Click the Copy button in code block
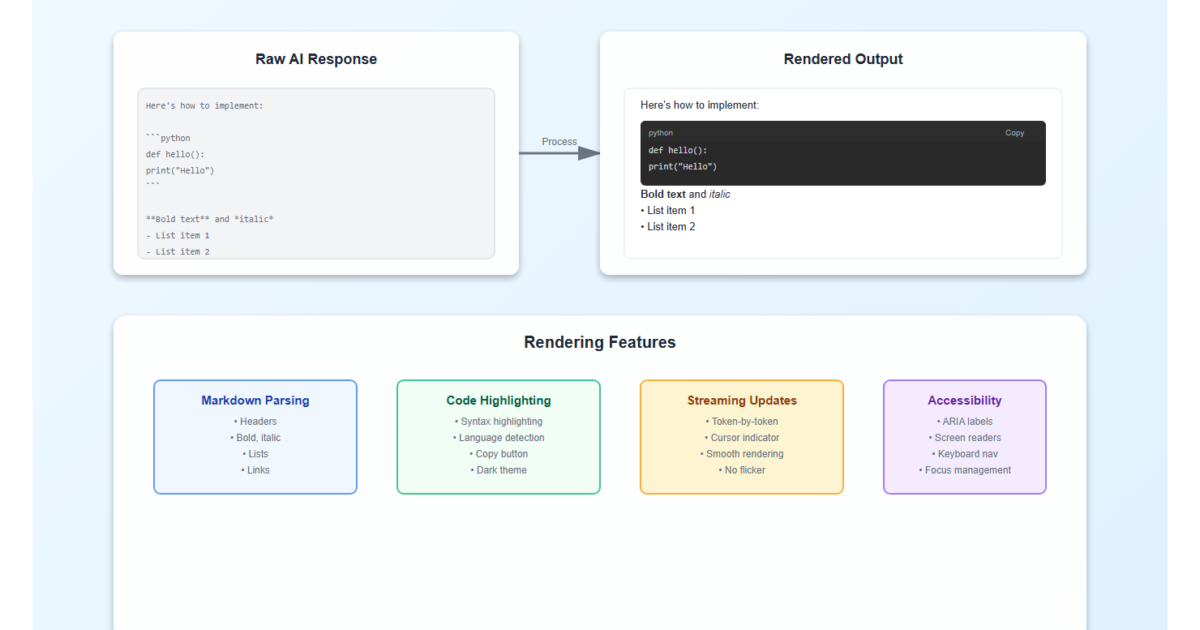This screenshot has width=1200, height=630. point(1014,133)
